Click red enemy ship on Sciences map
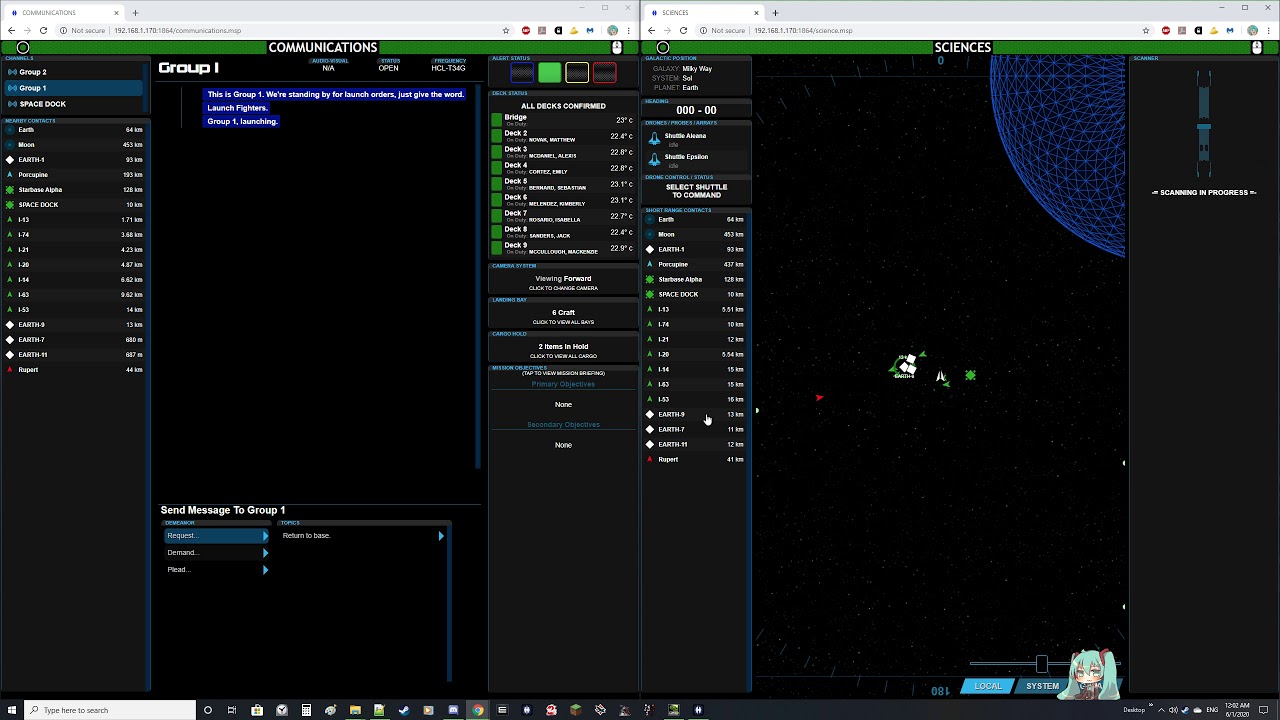The image size is (1280, 720). (x=819, y=398)
